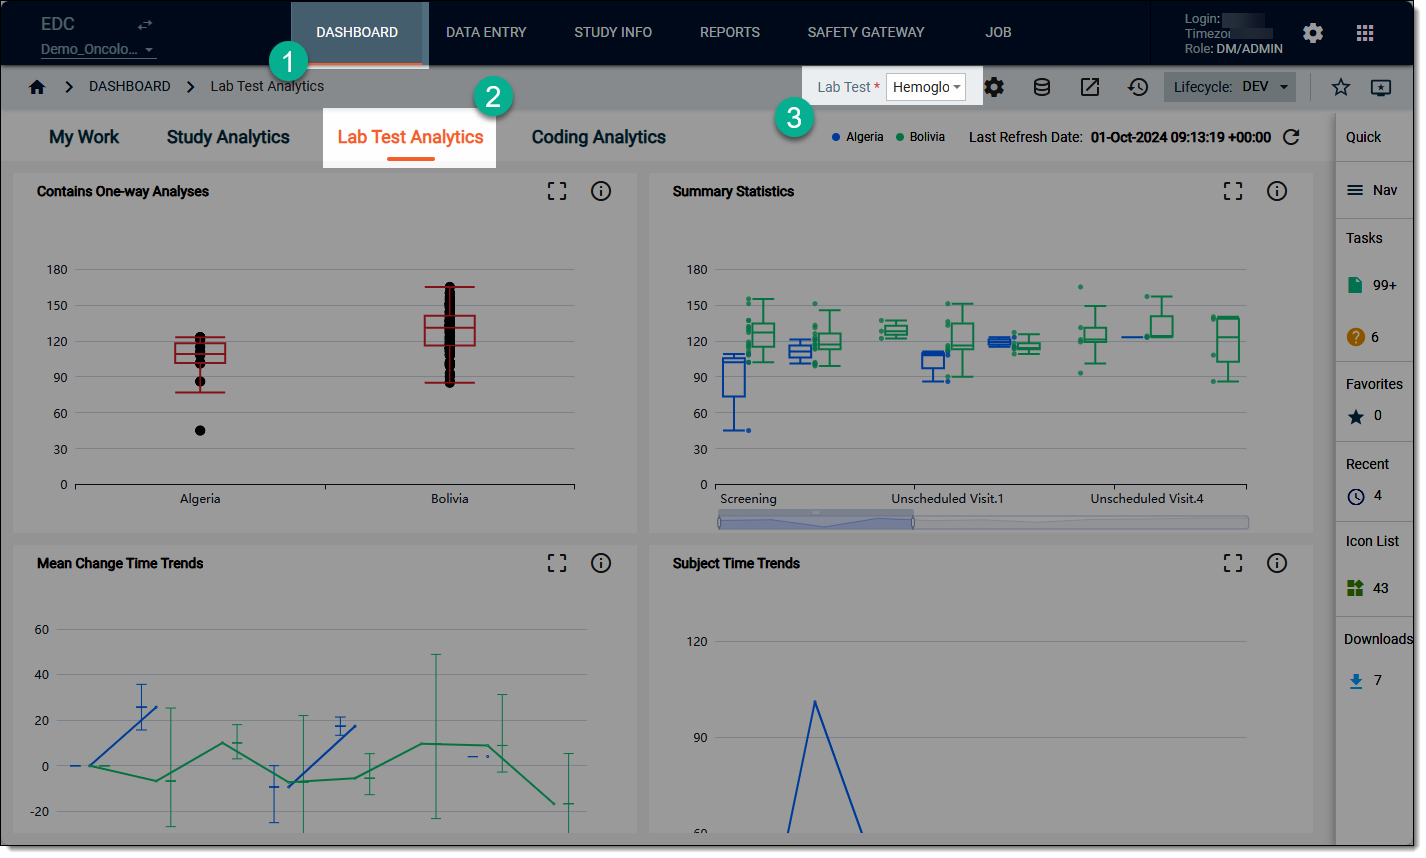Image resolution: width=1426 pixels, height=858 pixels.
Task: Open Favorites star icon in sidebar
Action: pos(1356,417)
